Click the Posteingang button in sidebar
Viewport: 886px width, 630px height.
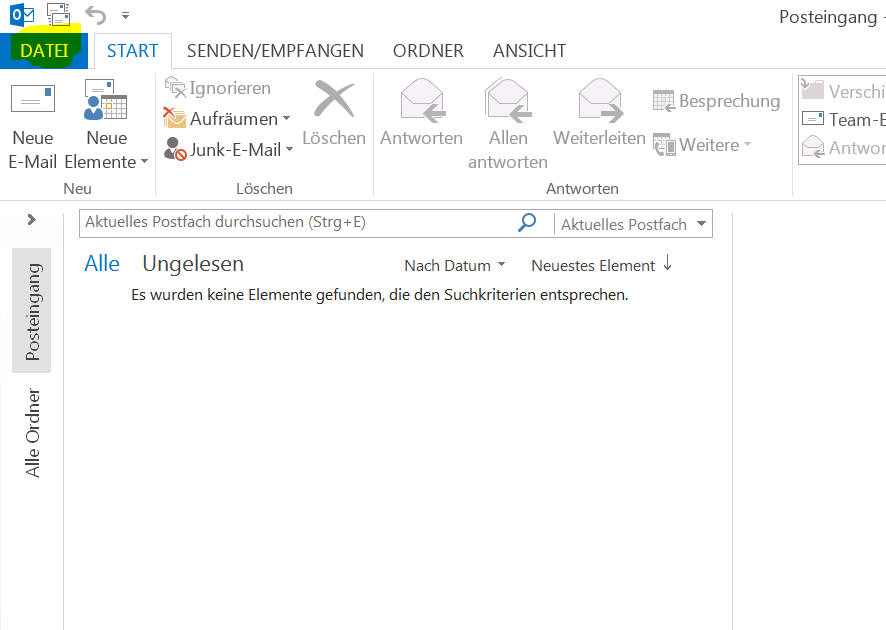(32, 311)
